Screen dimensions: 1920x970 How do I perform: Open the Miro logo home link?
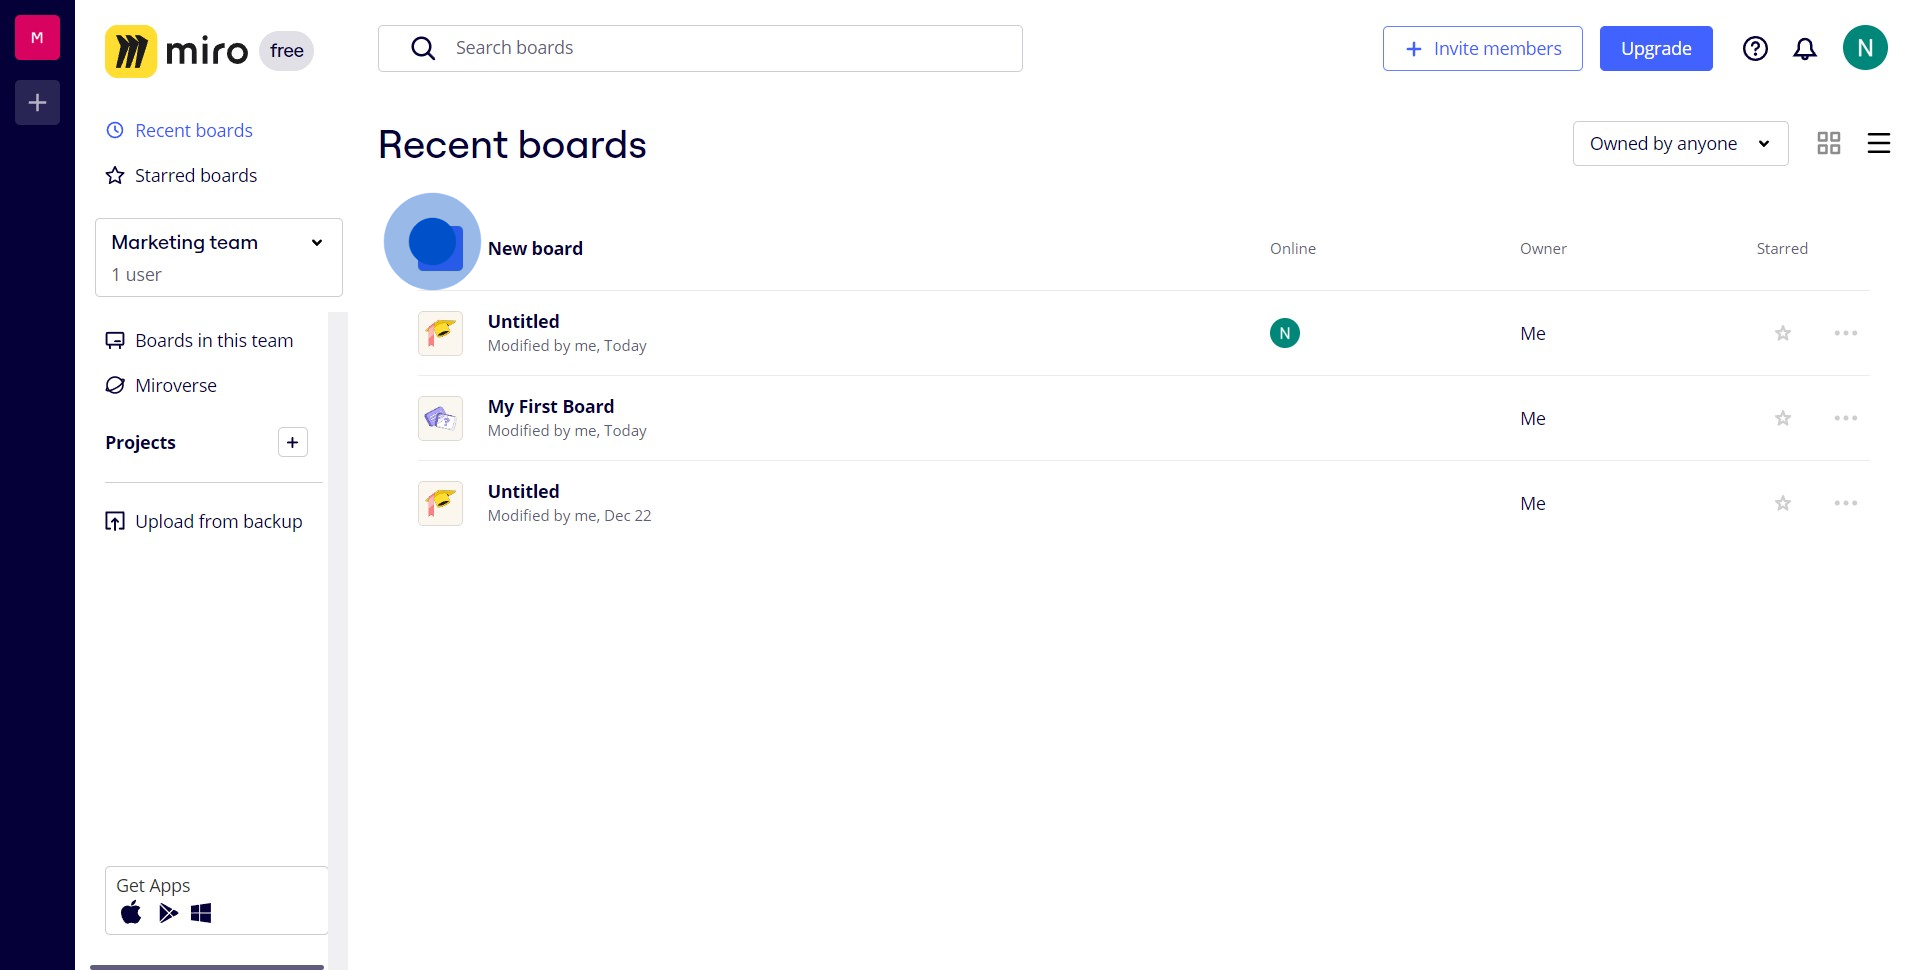177,50
